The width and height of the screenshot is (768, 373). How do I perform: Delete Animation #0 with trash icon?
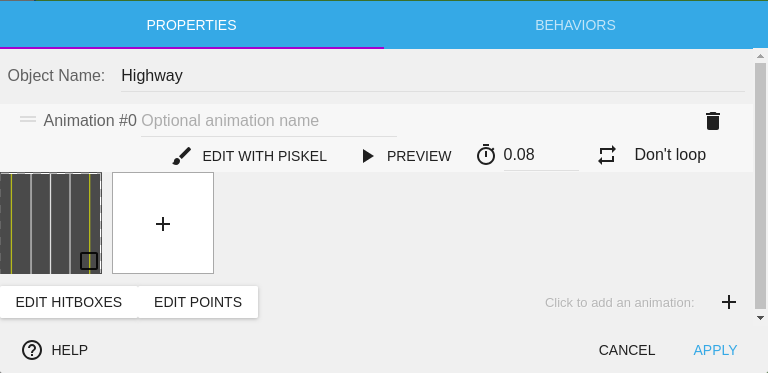tap(713, 121)
